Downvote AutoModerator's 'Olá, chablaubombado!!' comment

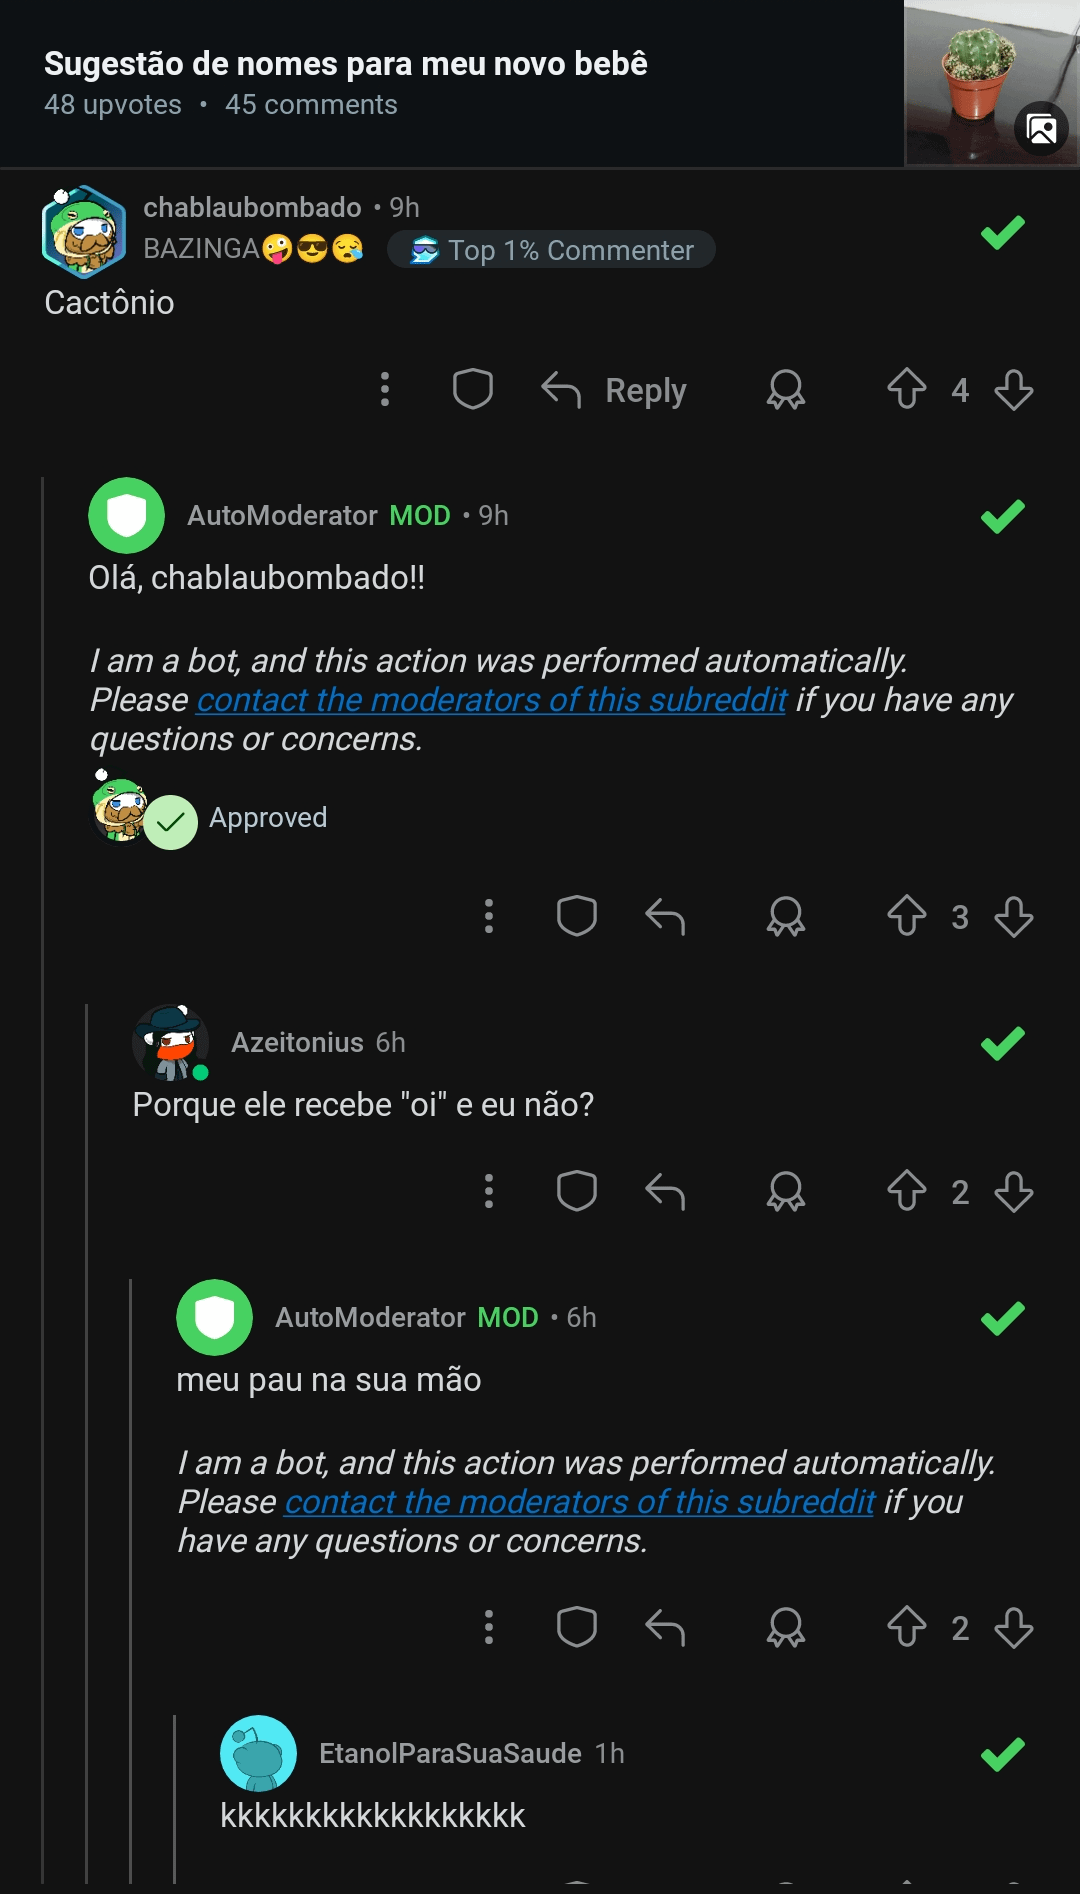pos(1014,916)
